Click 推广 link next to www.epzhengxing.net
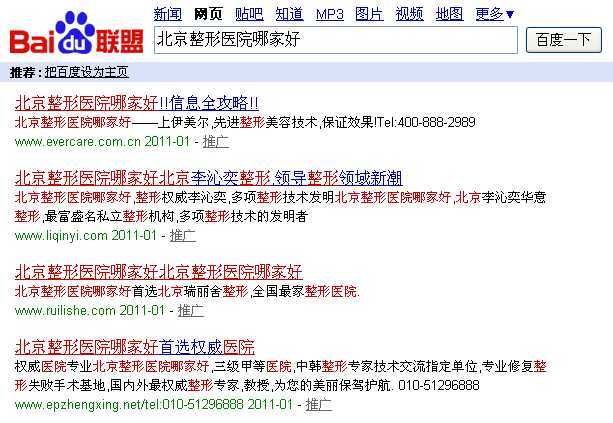This screenshot has width=613, height=423. pyautogui.click(x=319, y=404)
